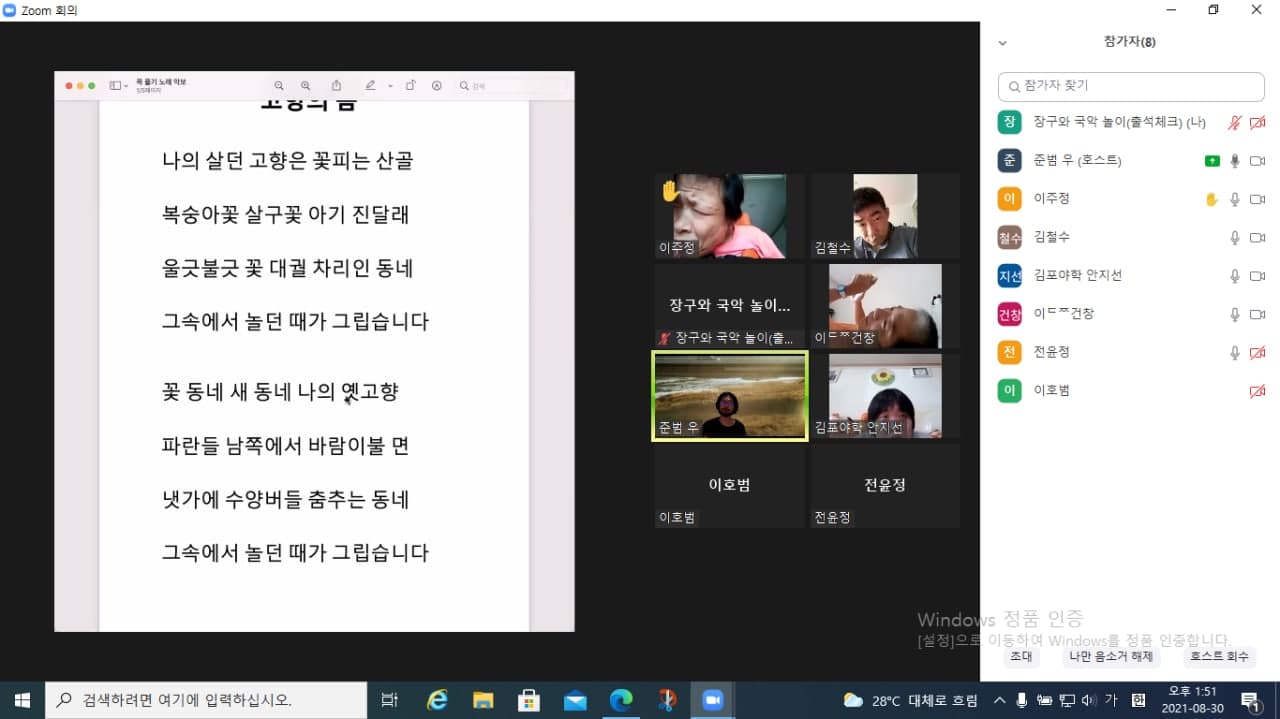Open Microsoft Store from taskbar
Image resolution: width=1280 pixels, height=719 pixels.
click(x=529, y=700)
